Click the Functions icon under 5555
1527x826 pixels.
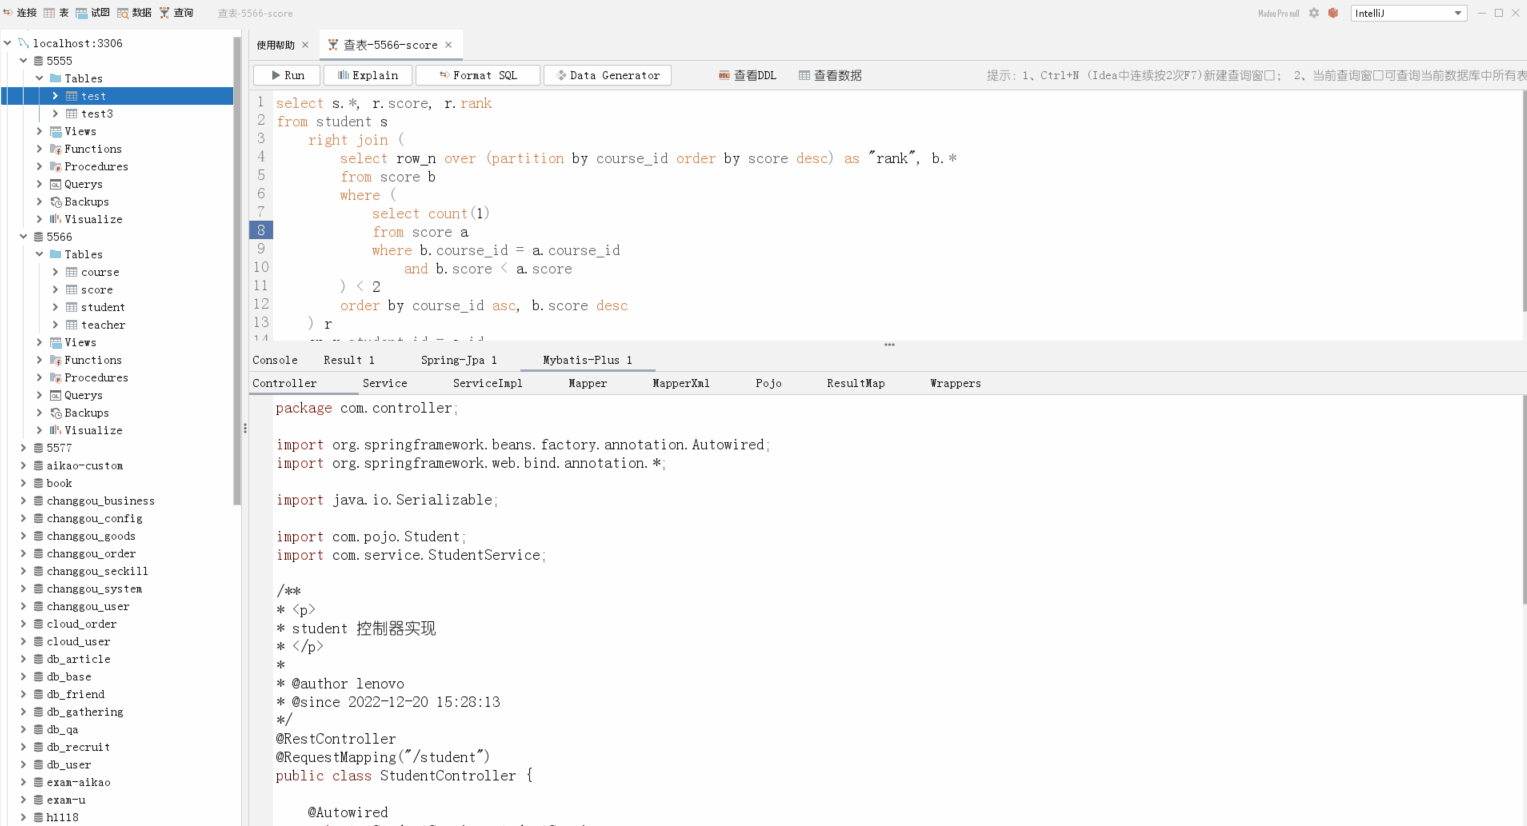tap(55, 149)
